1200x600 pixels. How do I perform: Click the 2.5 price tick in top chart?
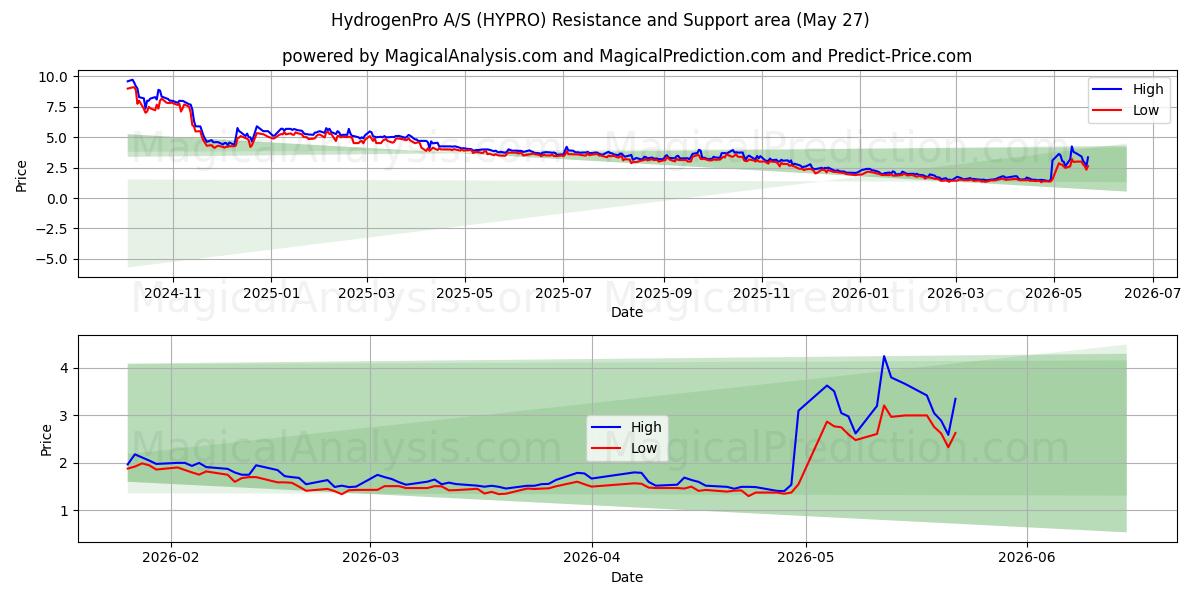[58, 168]
